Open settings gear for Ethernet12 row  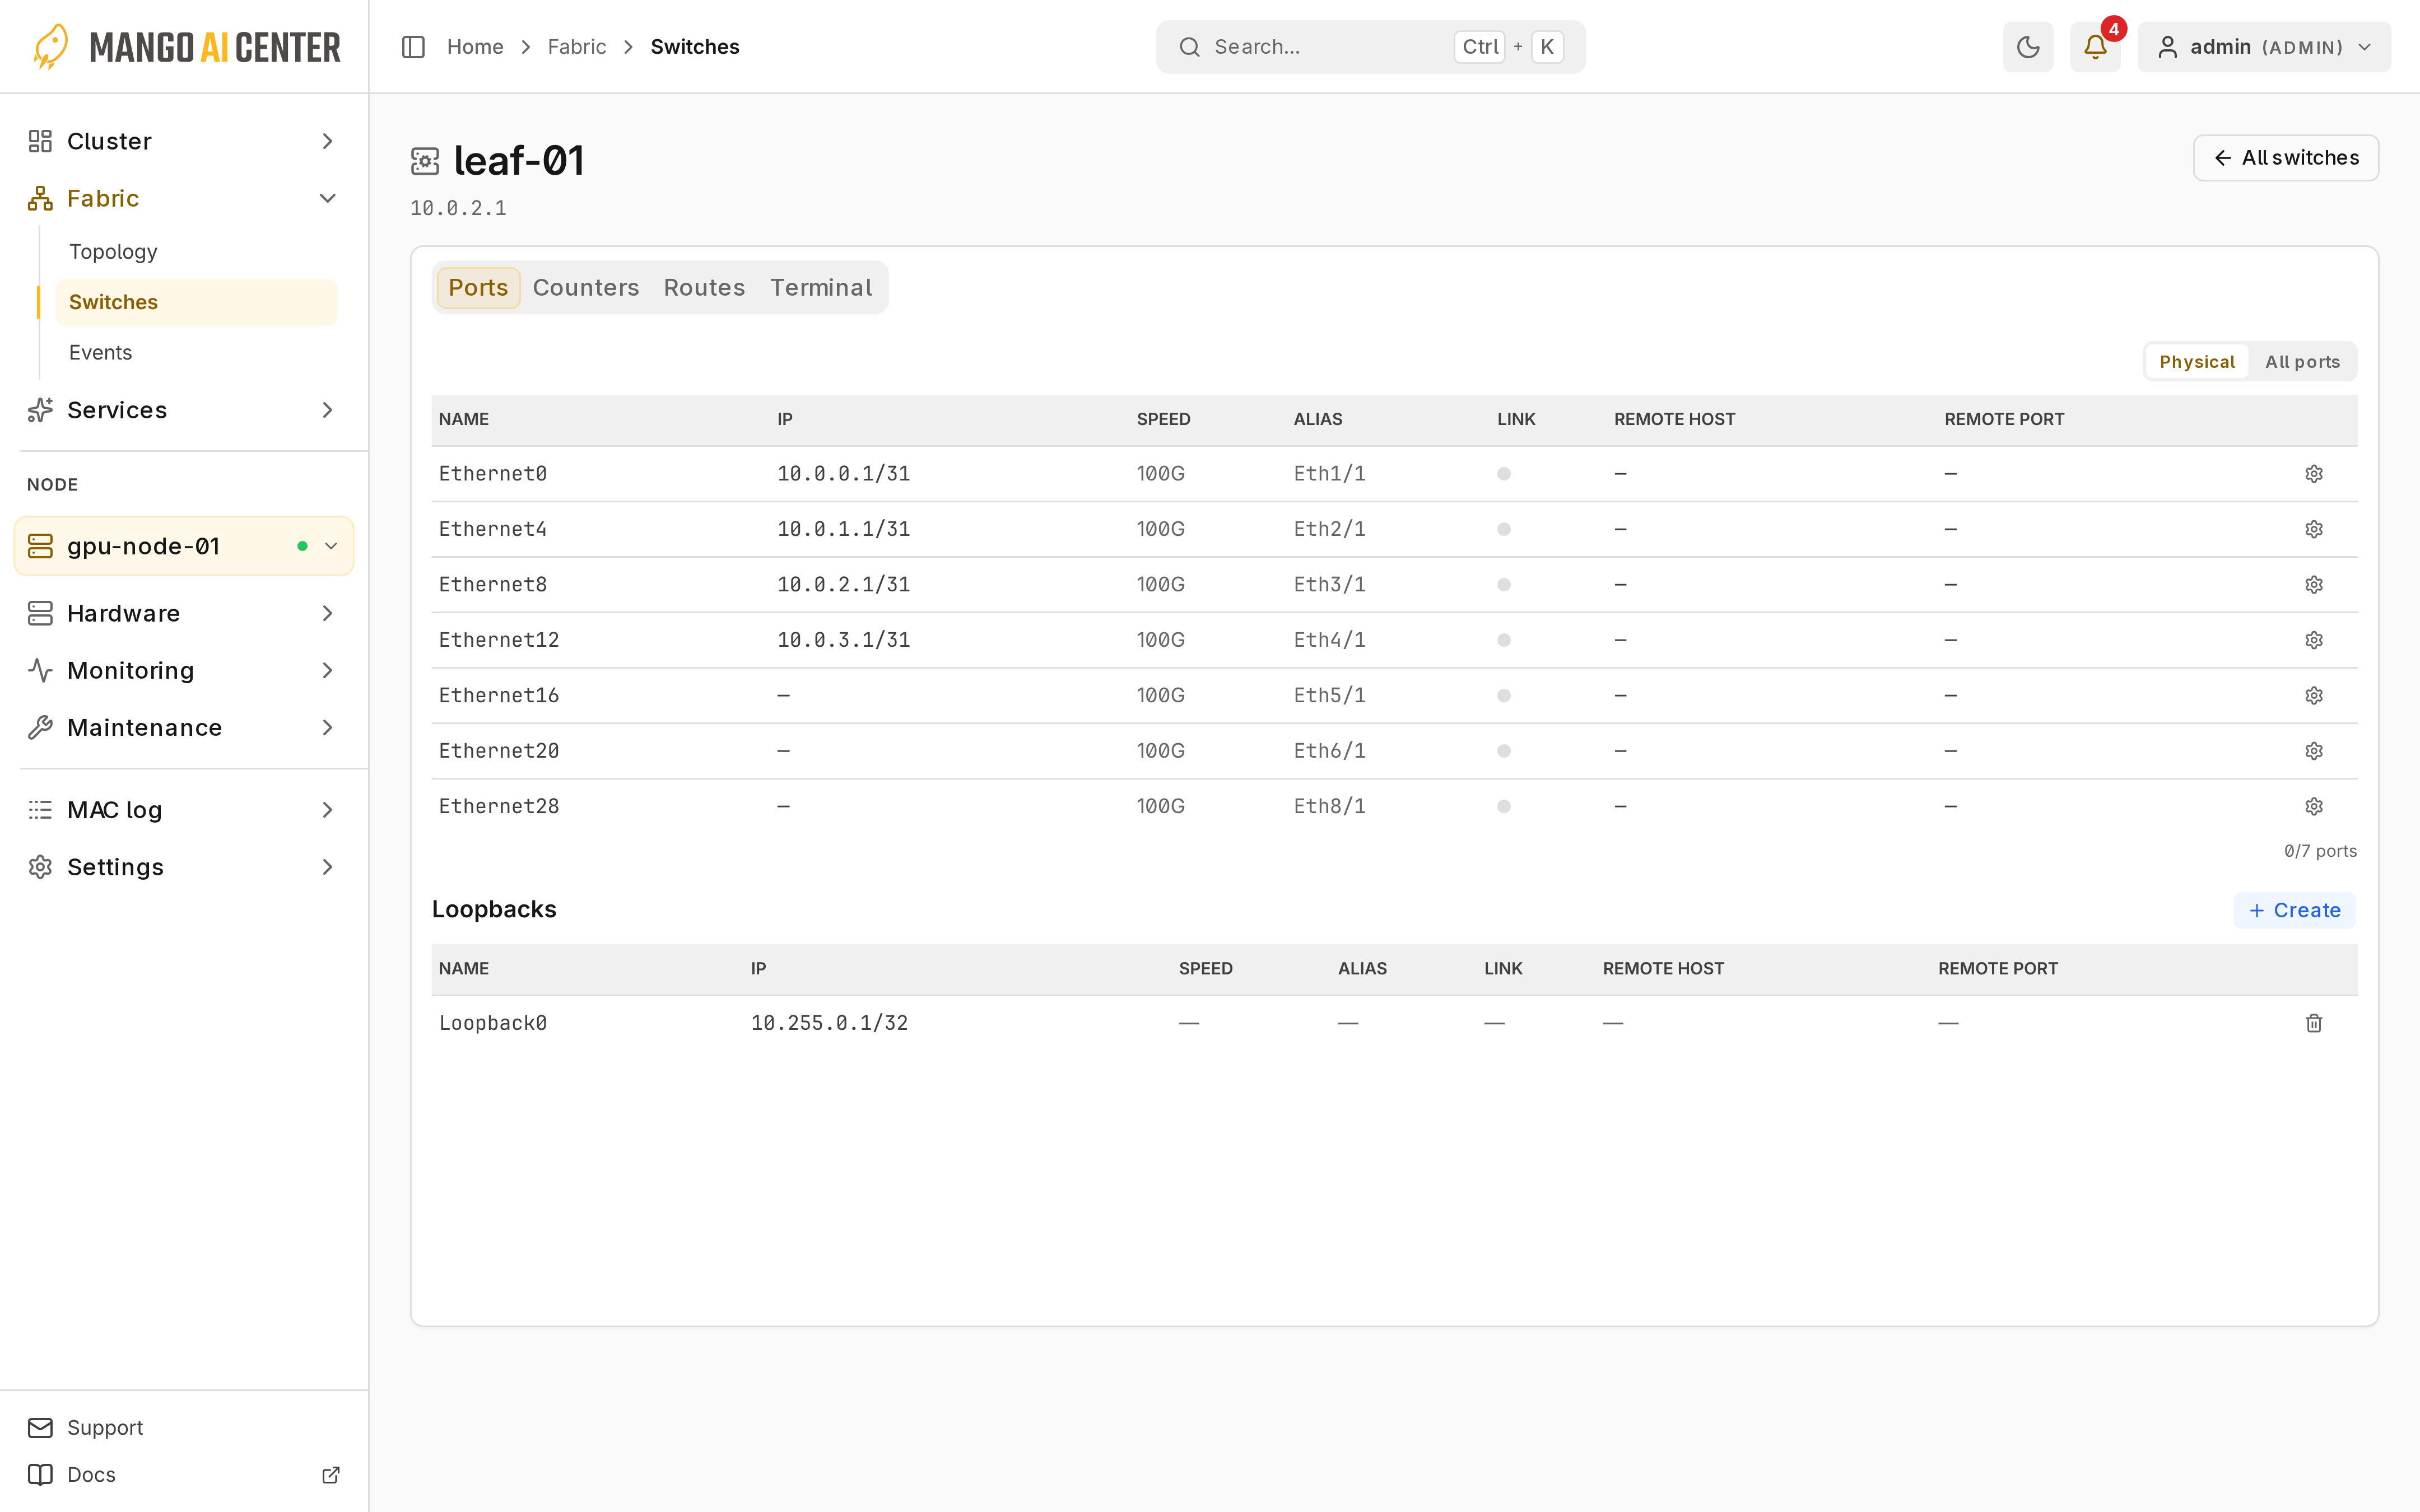coord(2314,640)
